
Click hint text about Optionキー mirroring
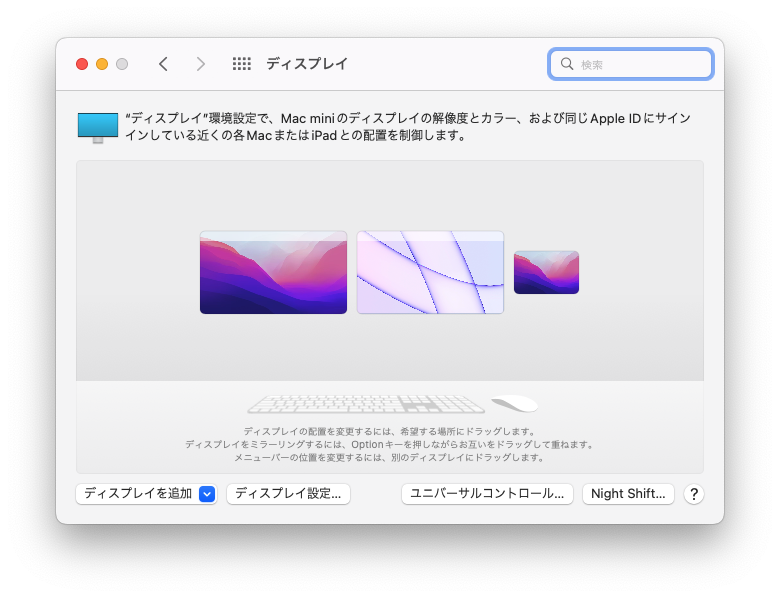point(390,444)
